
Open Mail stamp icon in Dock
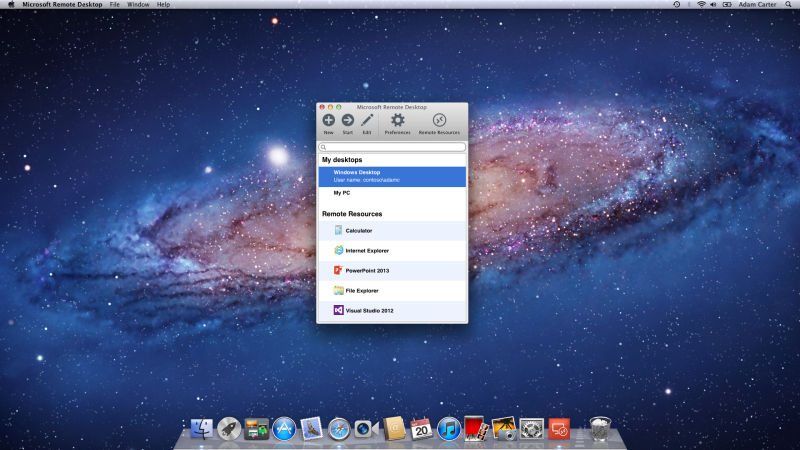pos(311,429)
